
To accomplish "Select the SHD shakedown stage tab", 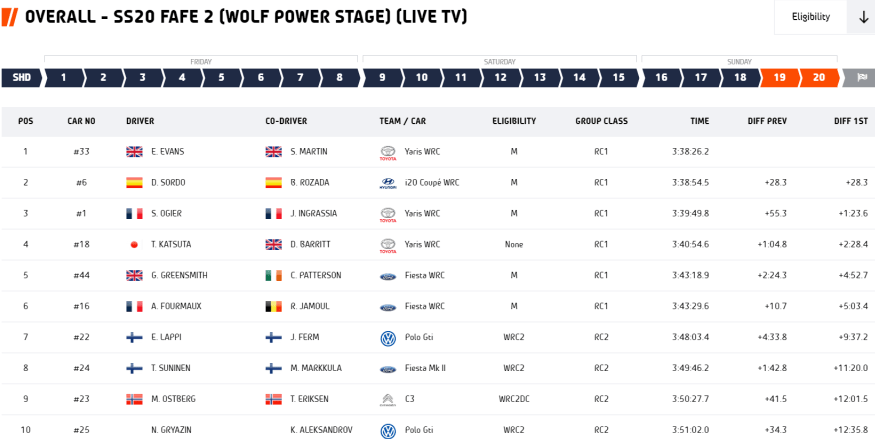I will pos(21,77).
